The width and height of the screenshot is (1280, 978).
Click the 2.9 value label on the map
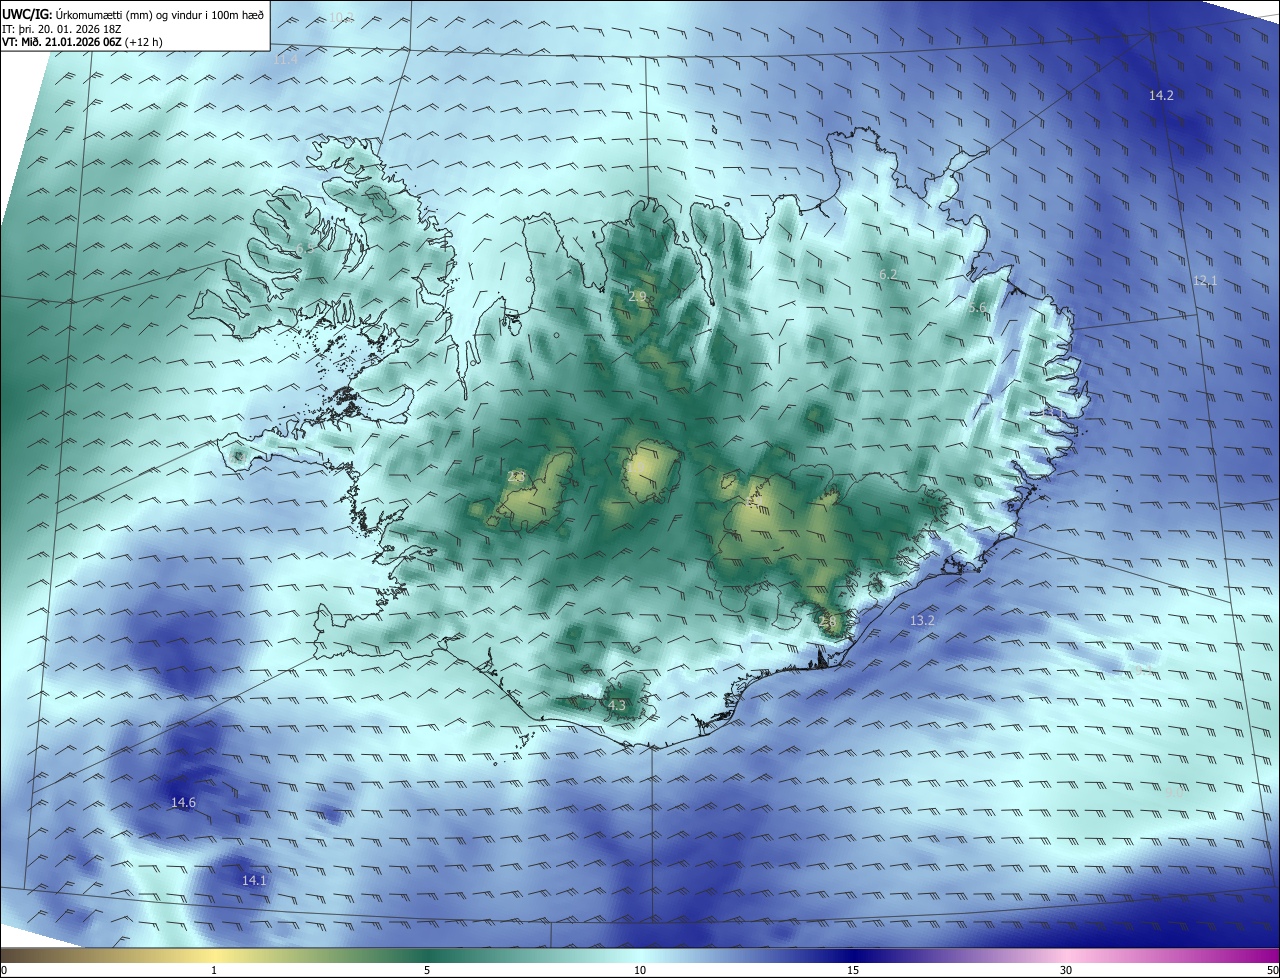tap(637, 296)
